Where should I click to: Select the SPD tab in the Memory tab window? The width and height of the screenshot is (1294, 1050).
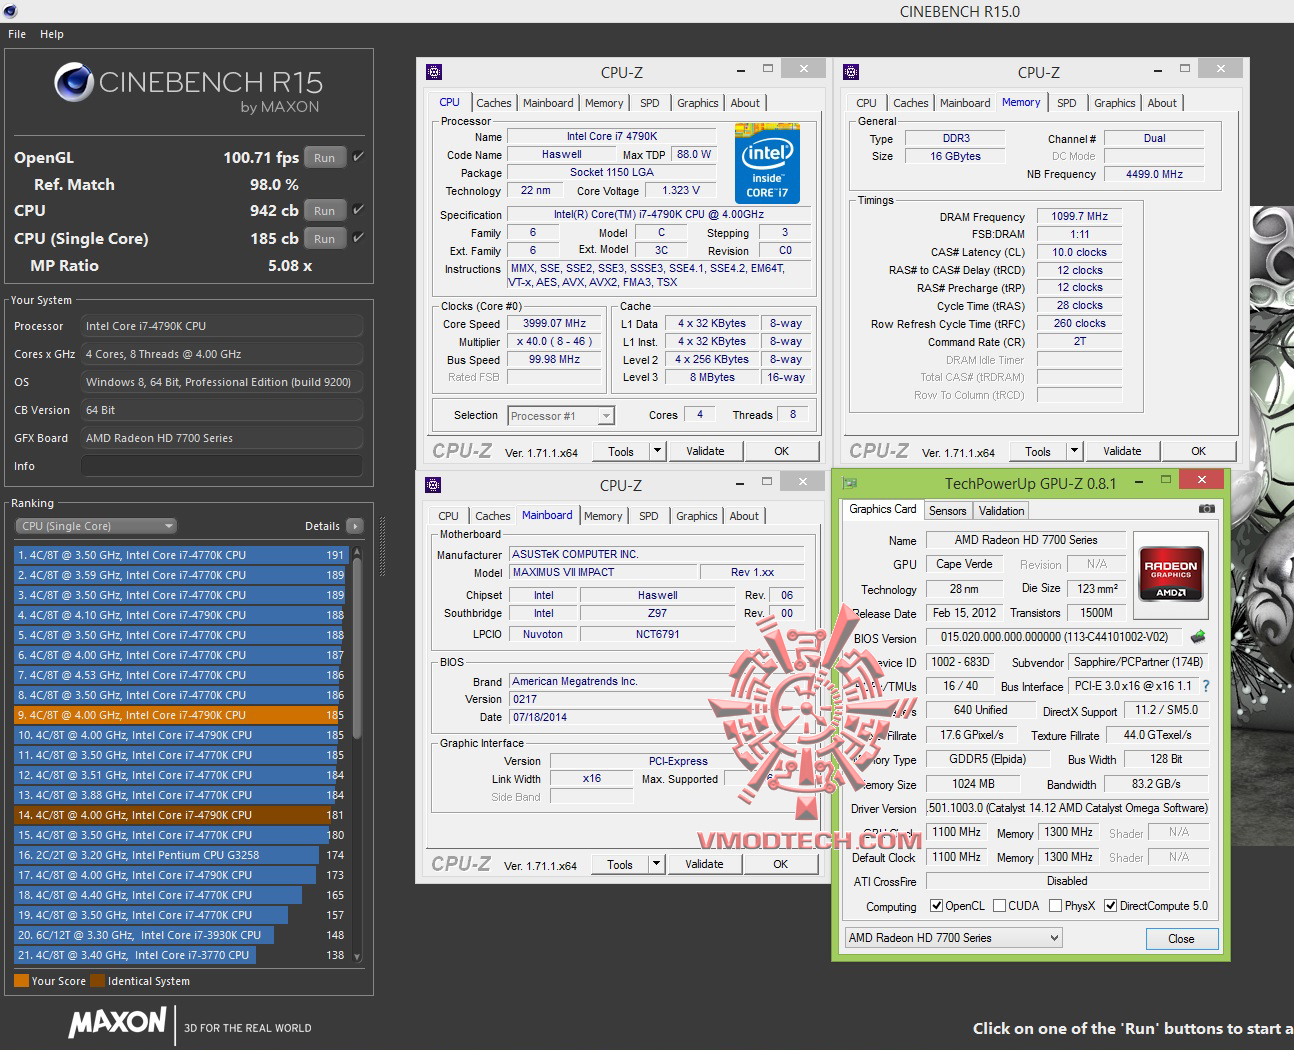coord(1067,103)
